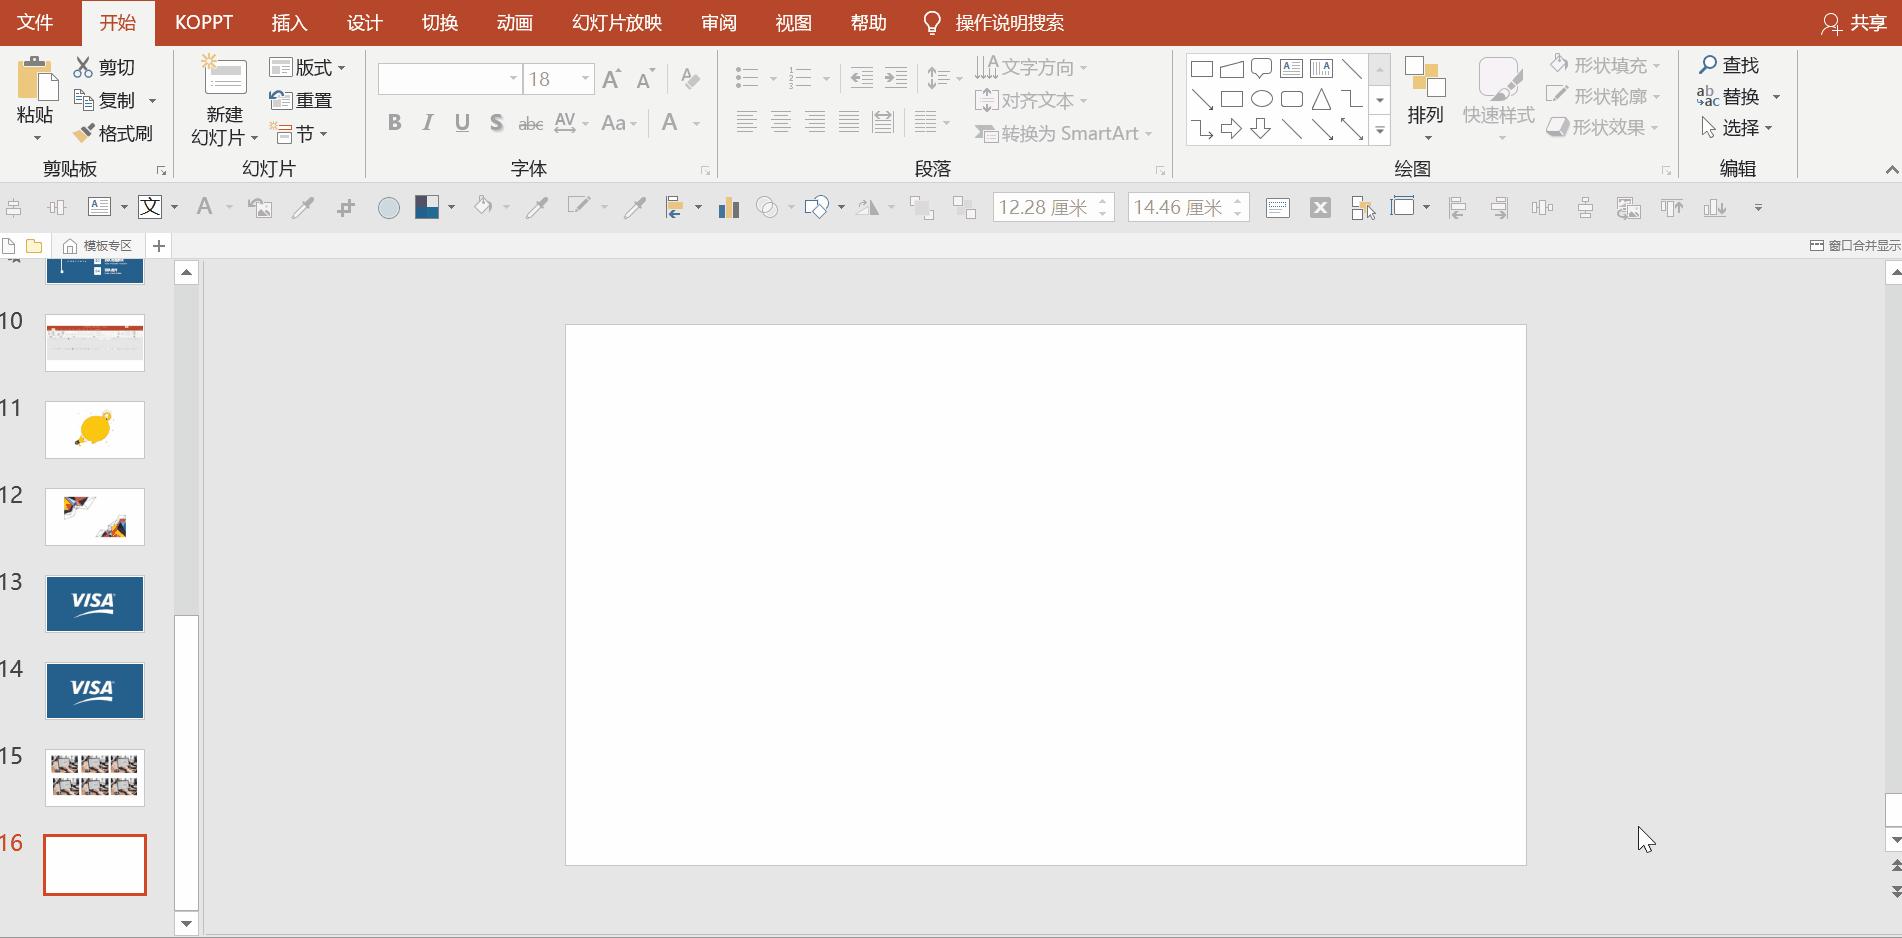Click the Share (共享) button
The height and width of the screenshot is (938, 1902).
point(1854,23)
